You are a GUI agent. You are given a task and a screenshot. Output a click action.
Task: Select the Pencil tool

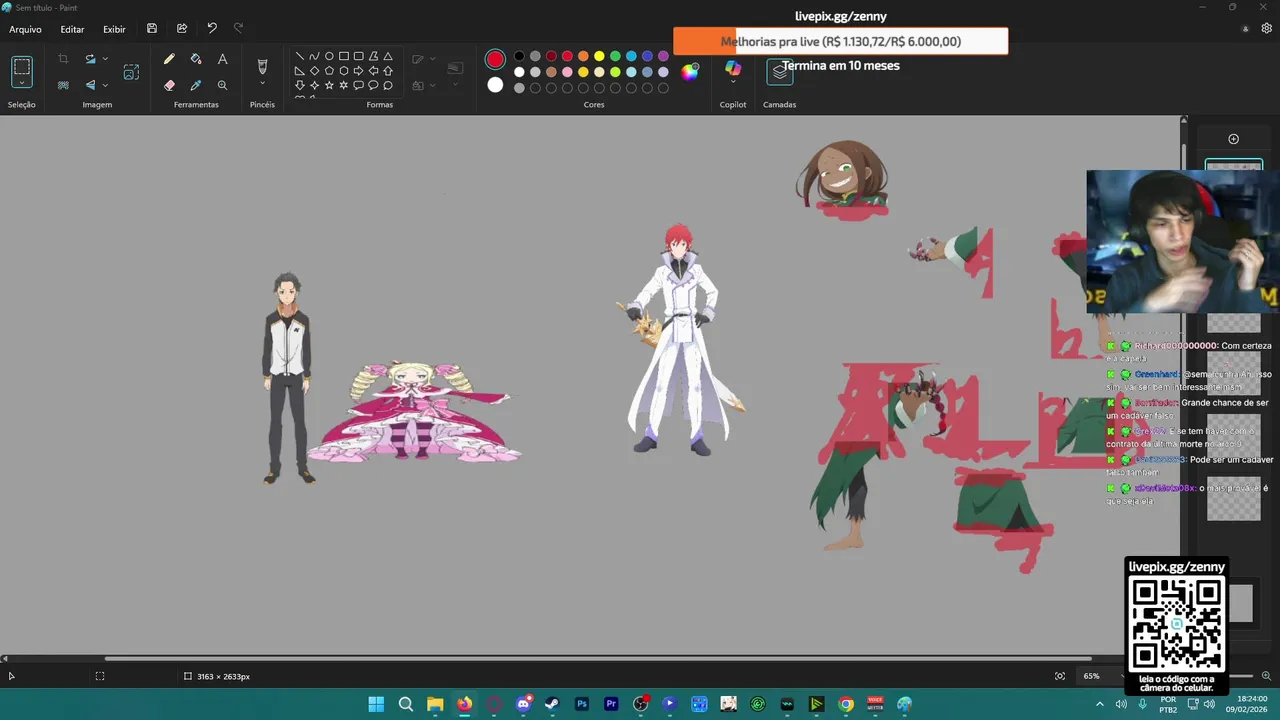169,59
